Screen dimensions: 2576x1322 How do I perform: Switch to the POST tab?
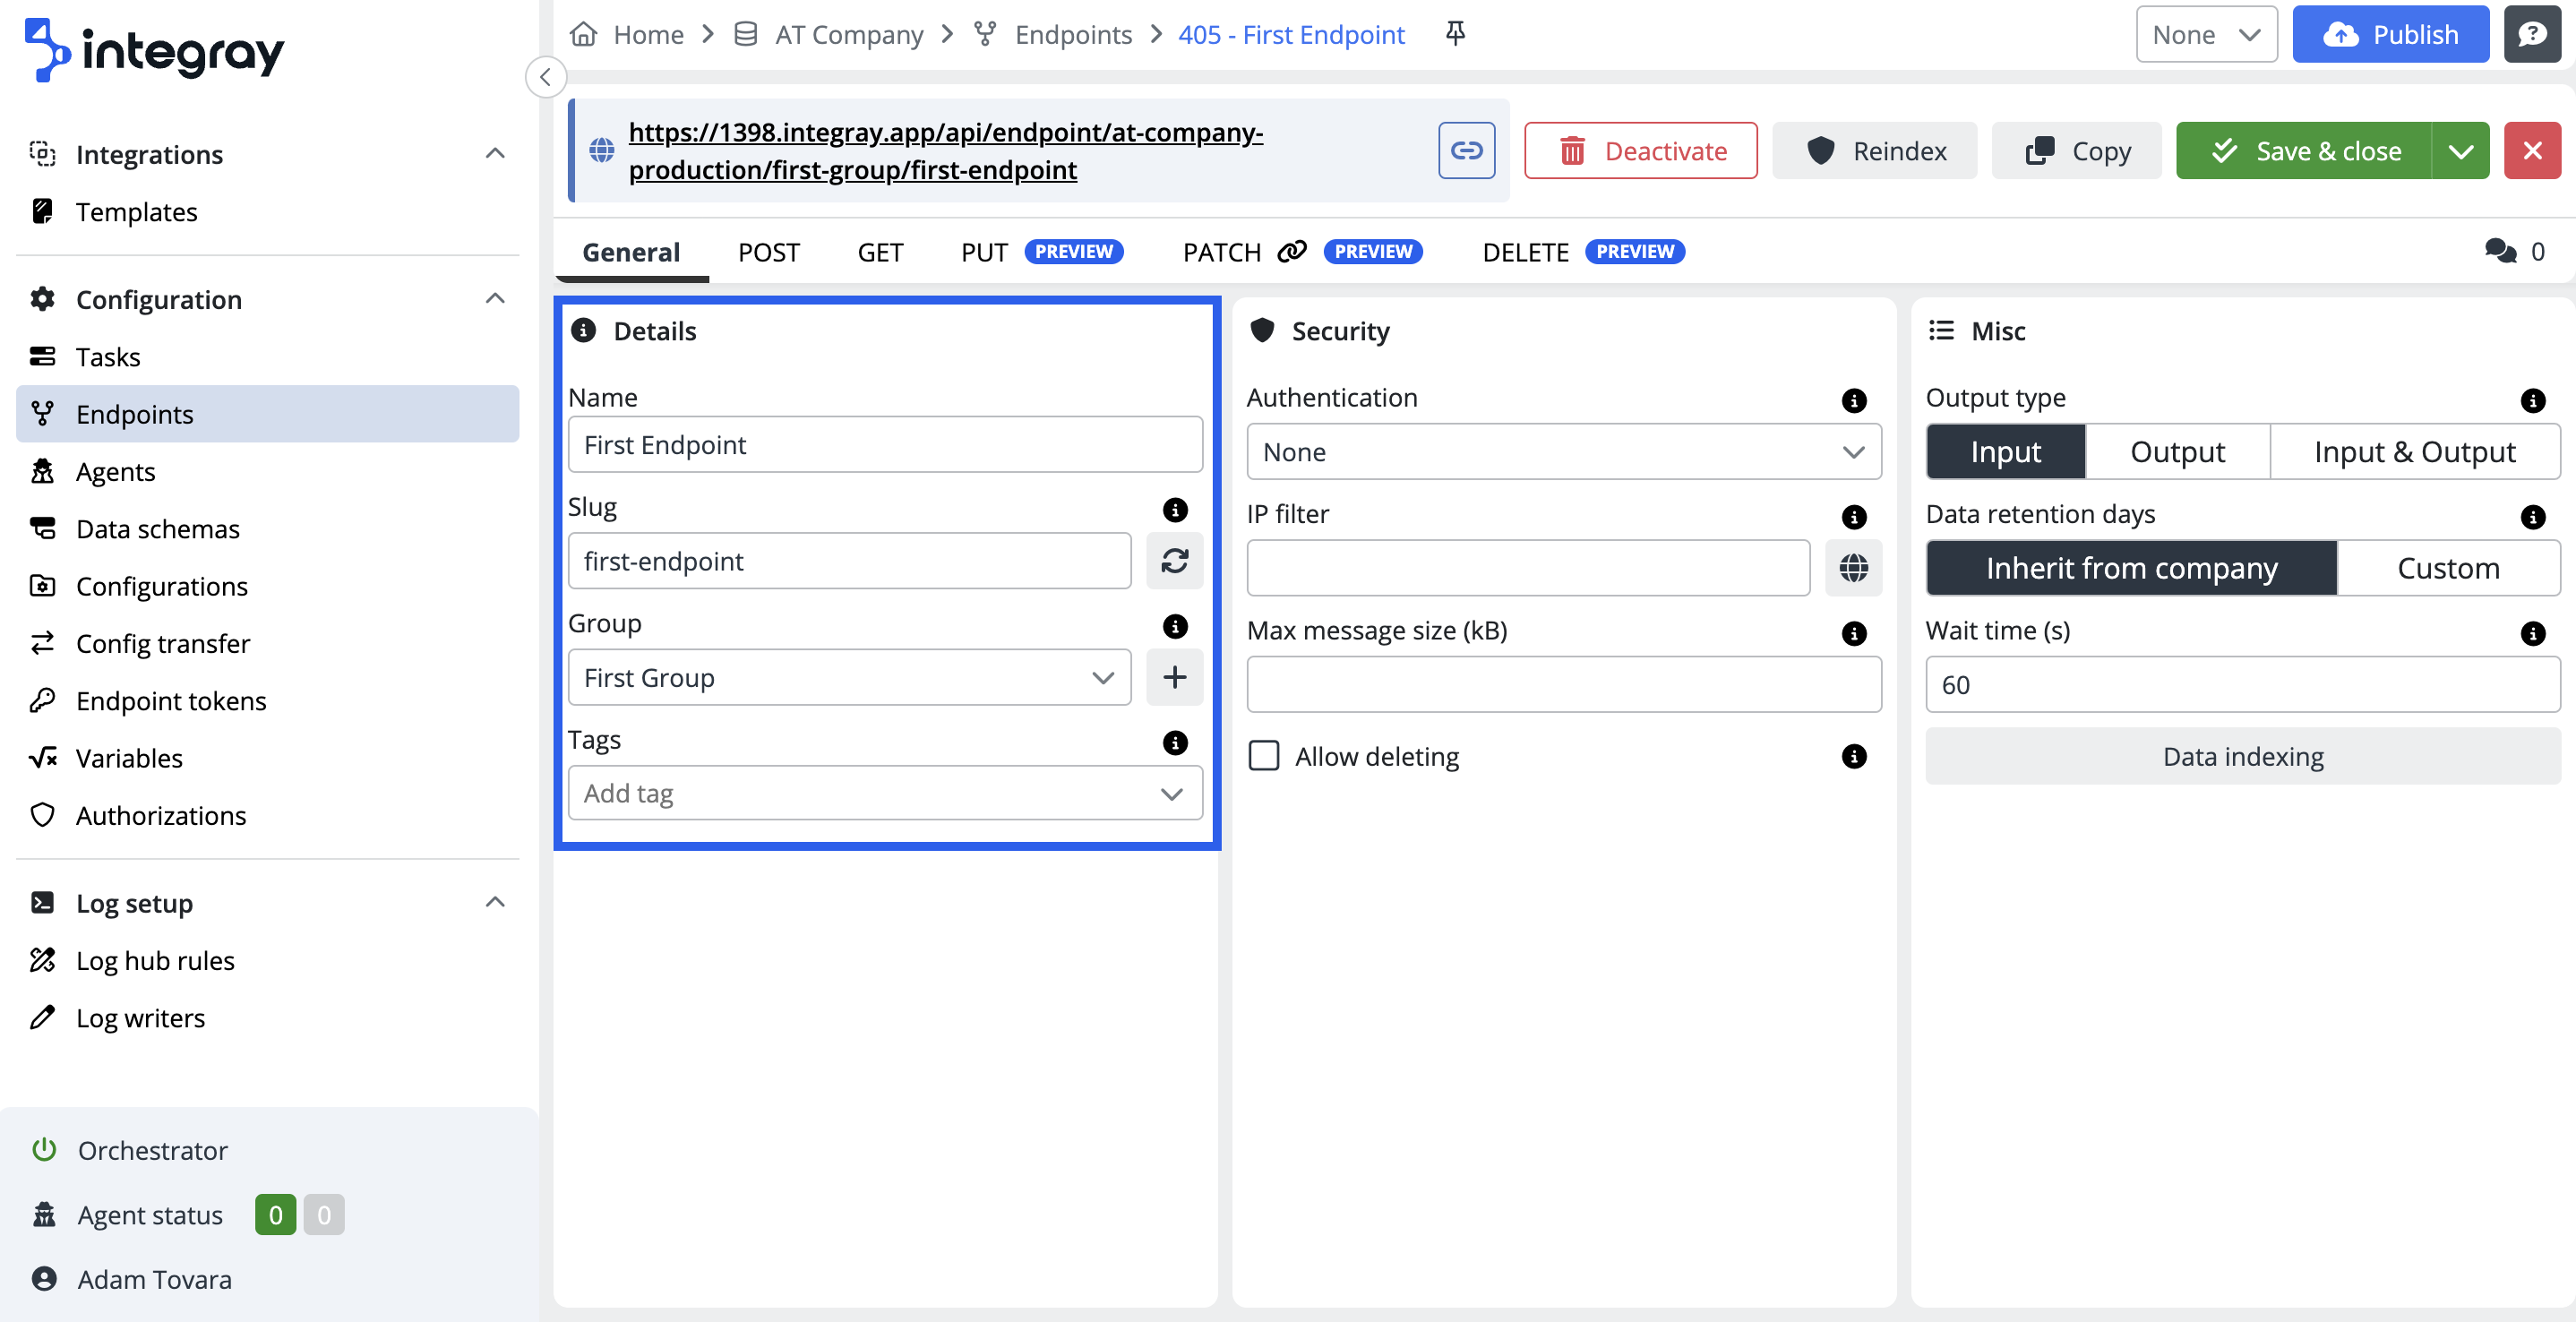click(768, 252)
